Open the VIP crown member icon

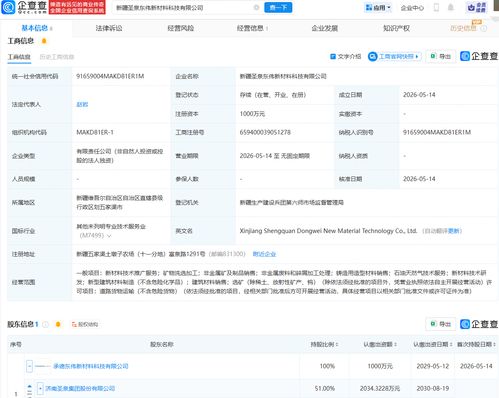pyautogui.click(x=477, y=7)
